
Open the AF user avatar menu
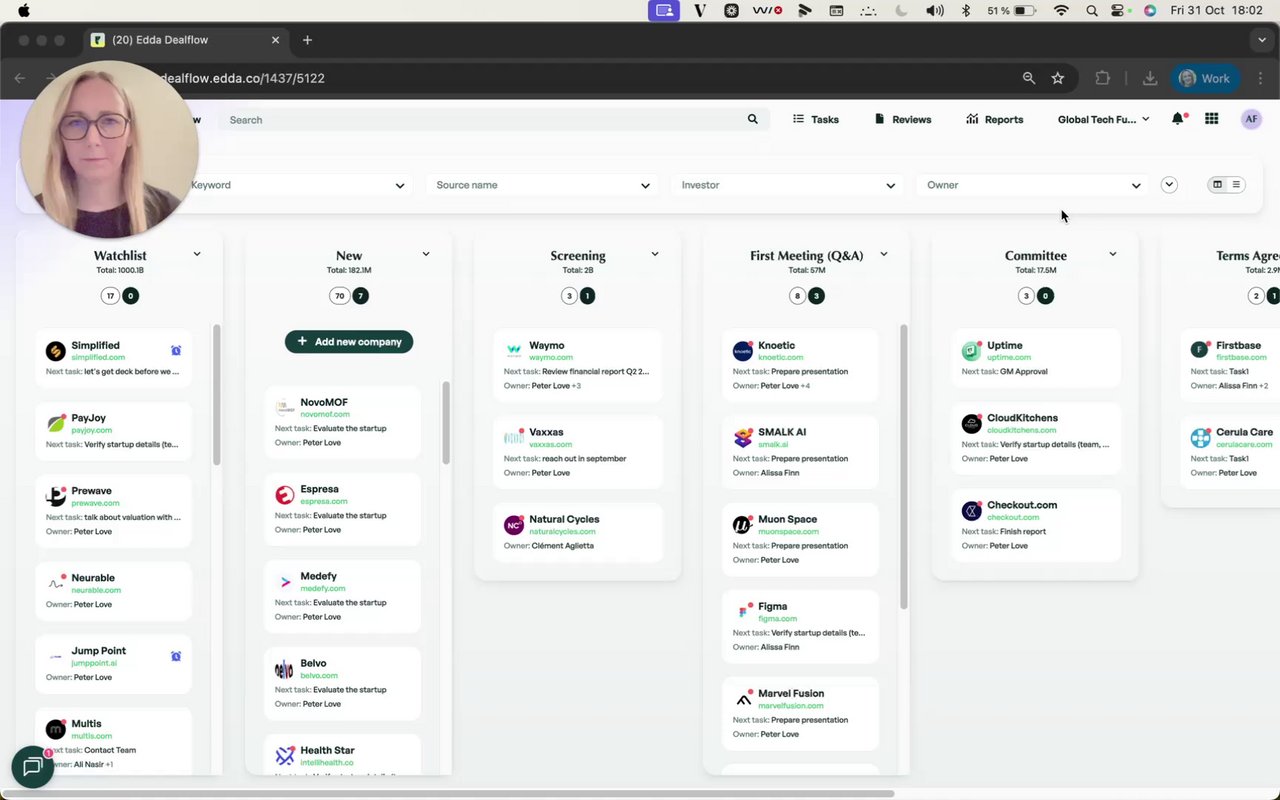(x=1251, y=119)
